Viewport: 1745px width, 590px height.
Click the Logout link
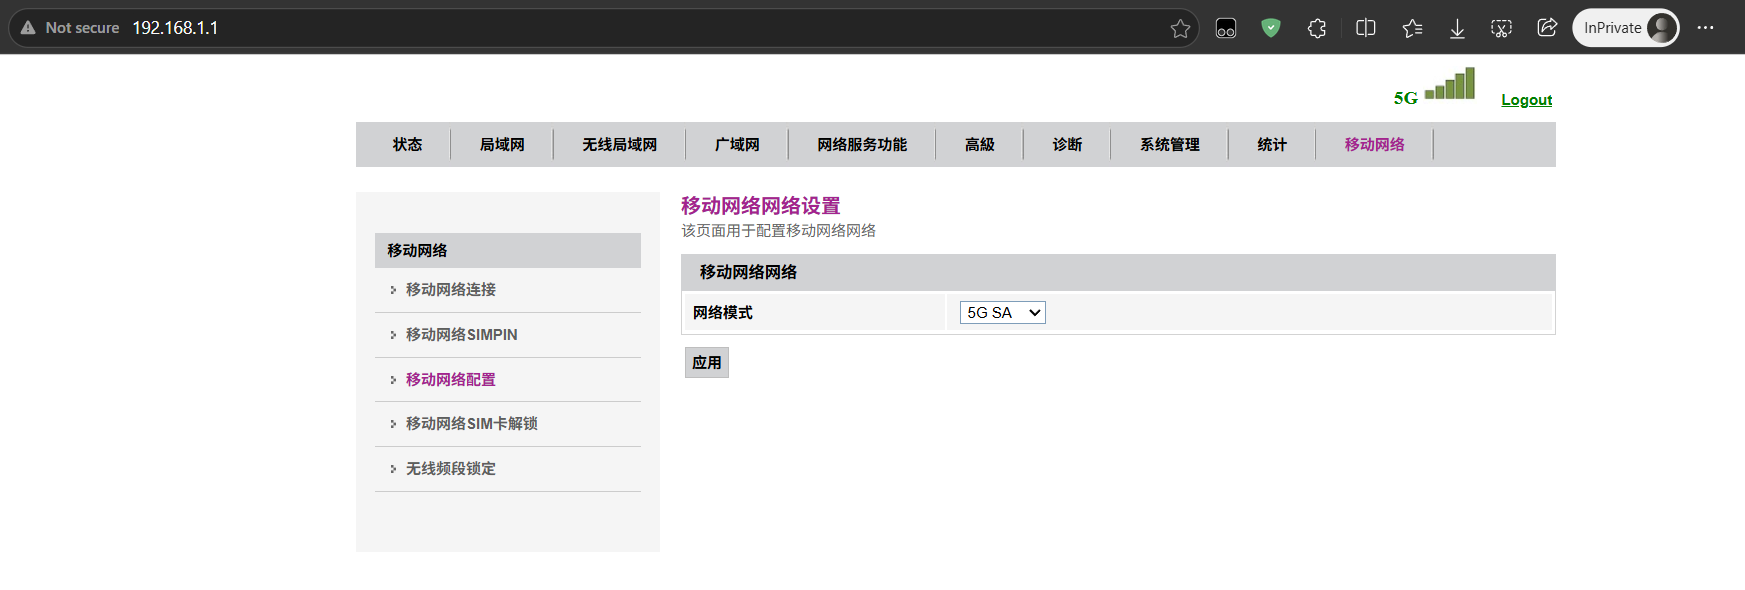(1527, 100)
